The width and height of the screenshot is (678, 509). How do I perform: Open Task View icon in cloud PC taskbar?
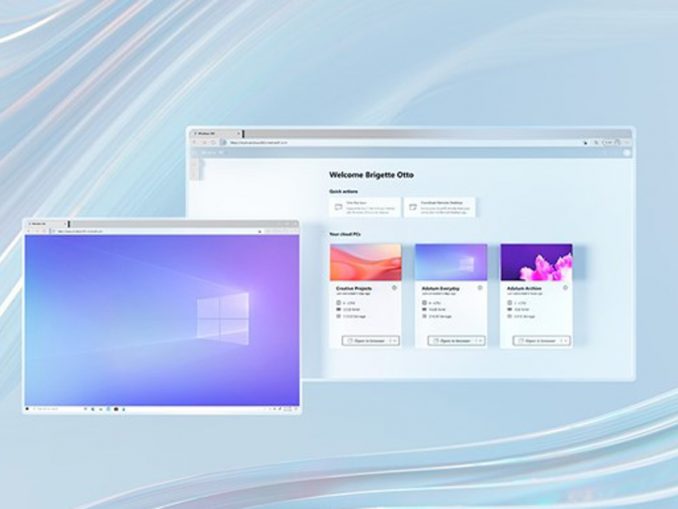coord(85,409)
